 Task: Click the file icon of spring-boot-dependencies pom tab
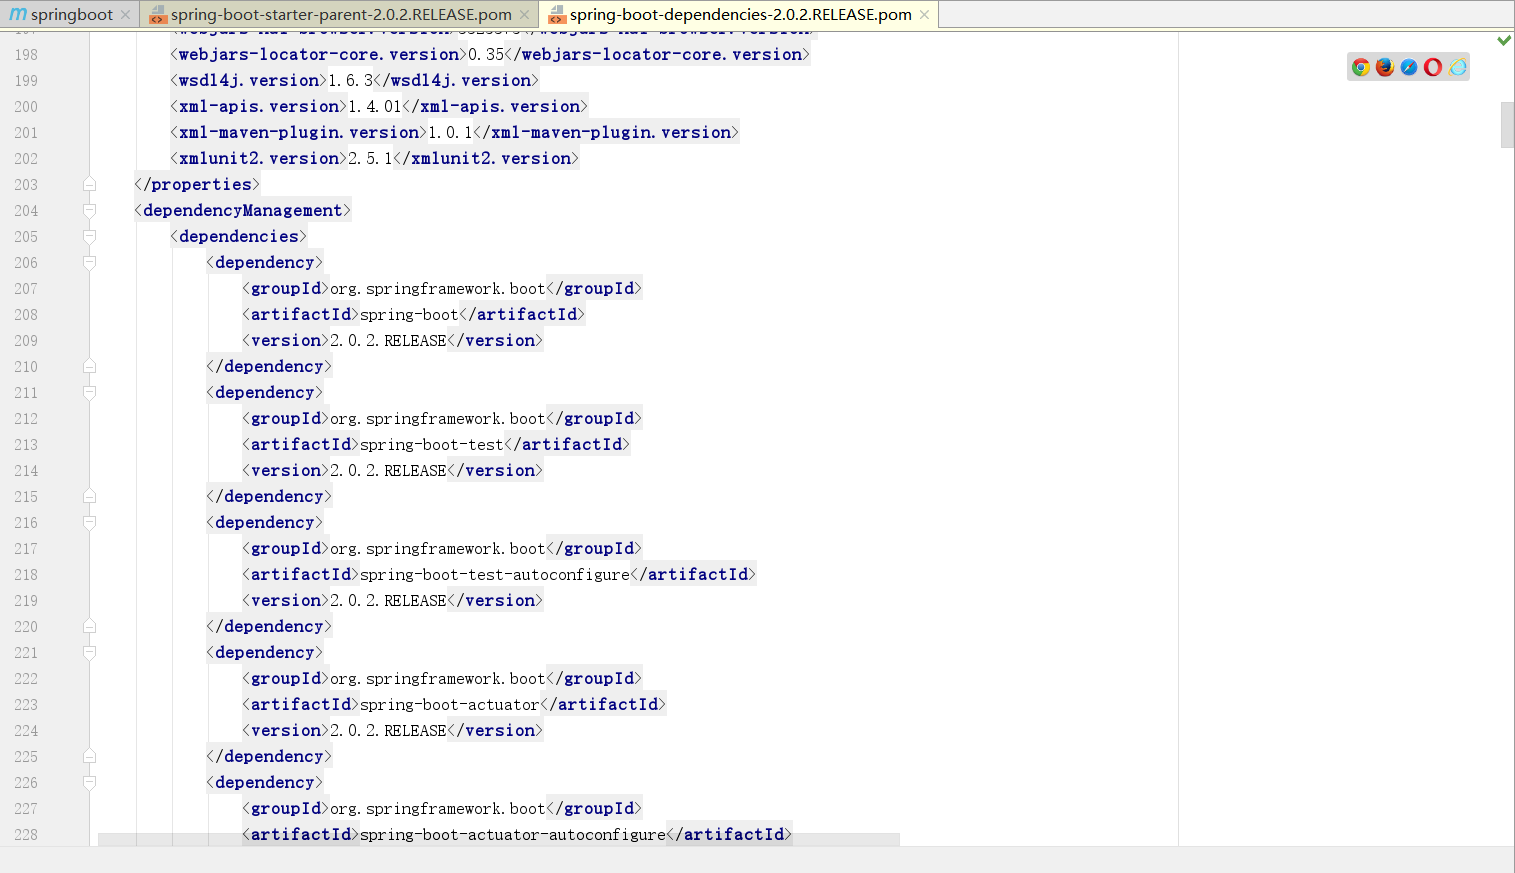pyautogui.click(x=557, y=15)
